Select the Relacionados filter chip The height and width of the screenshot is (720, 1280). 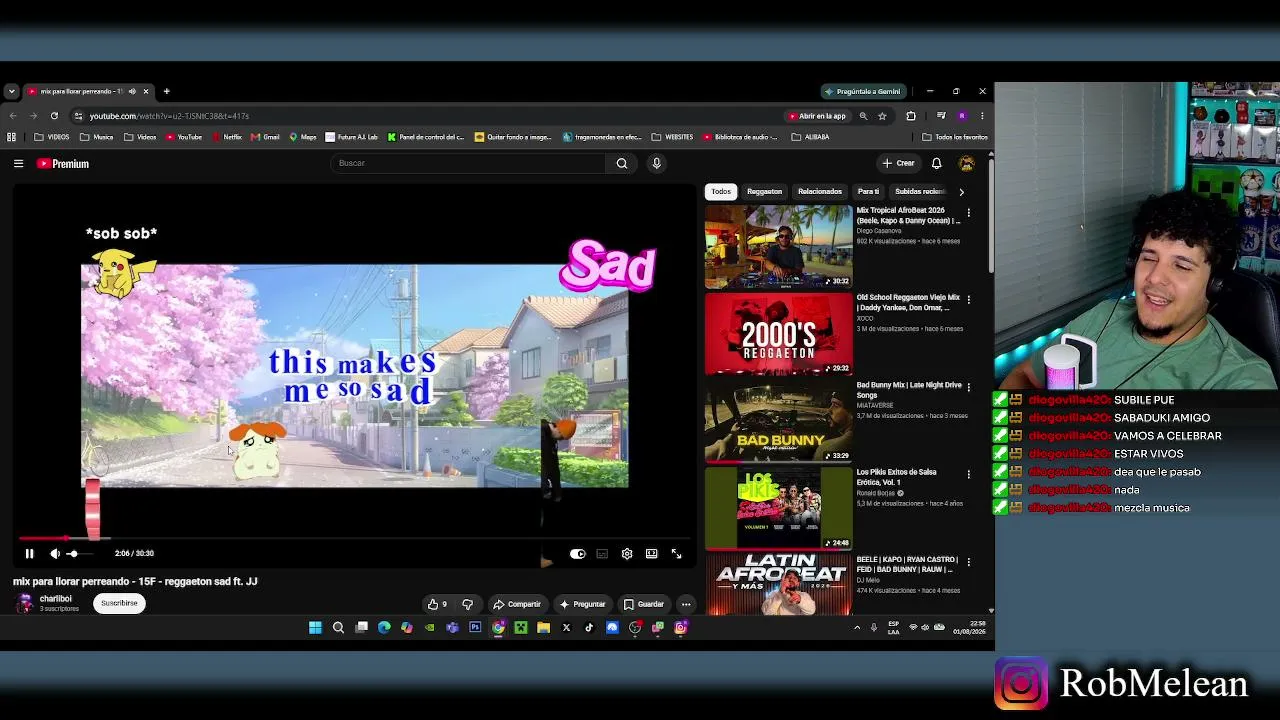coord(820,191)
